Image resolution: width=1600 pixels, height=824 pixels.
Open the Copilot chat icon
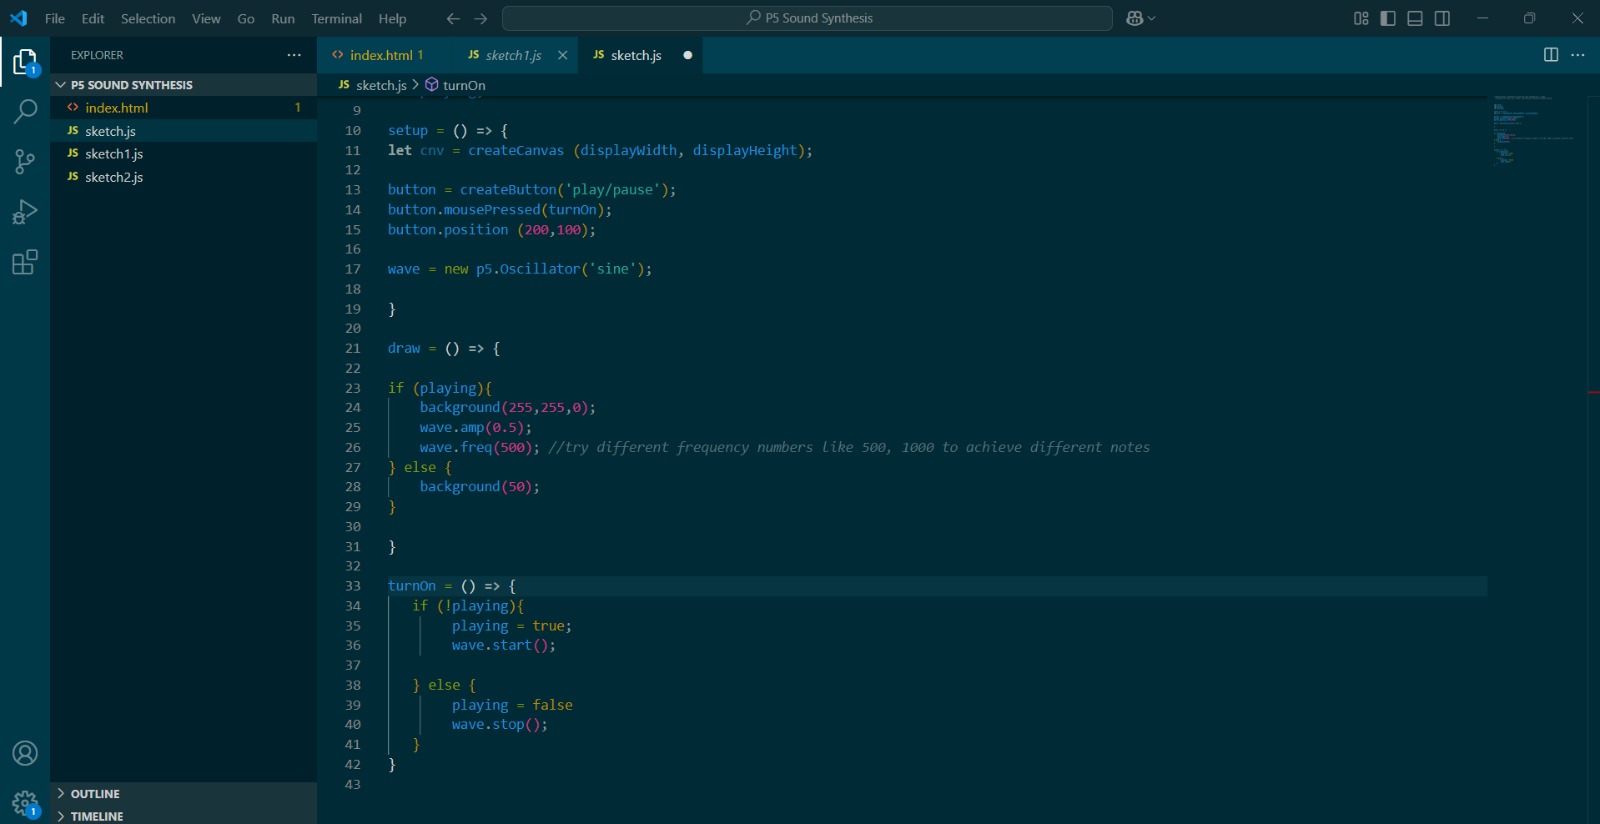point(1135,18)
